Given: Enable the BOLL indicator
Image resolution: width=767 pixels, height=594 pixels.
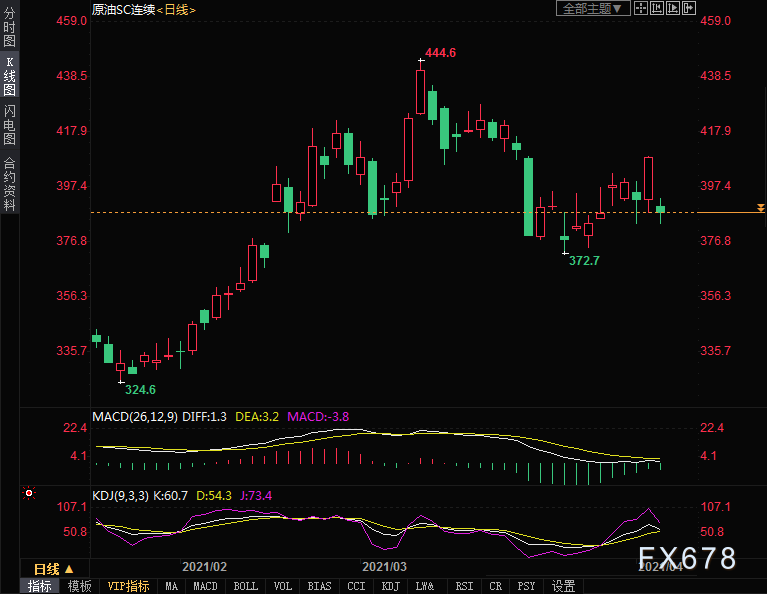Looking at the screenshot, I should point(245,586).
